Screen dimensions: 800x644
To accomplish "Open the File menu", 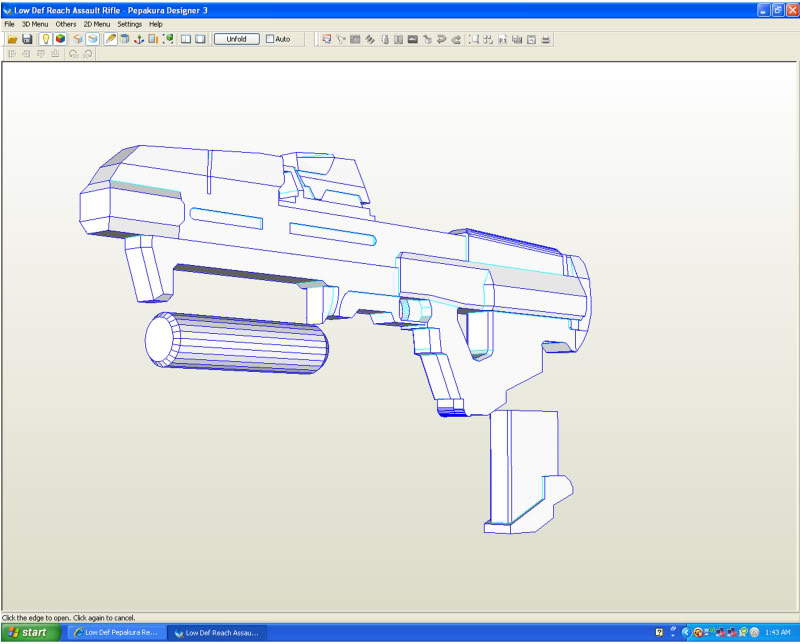I will [9, 24].
